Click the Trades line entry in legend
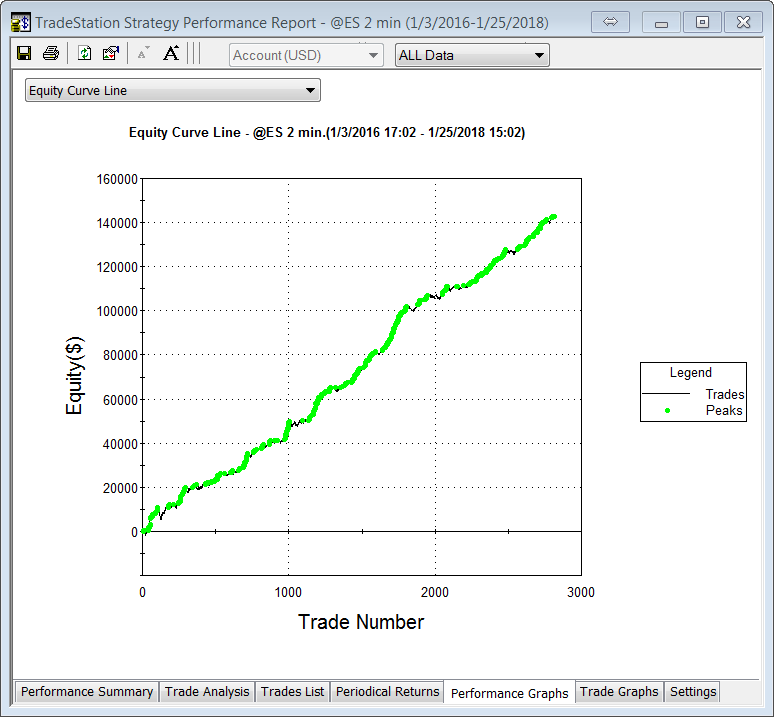774x717 pixels. tap(668, 395)
